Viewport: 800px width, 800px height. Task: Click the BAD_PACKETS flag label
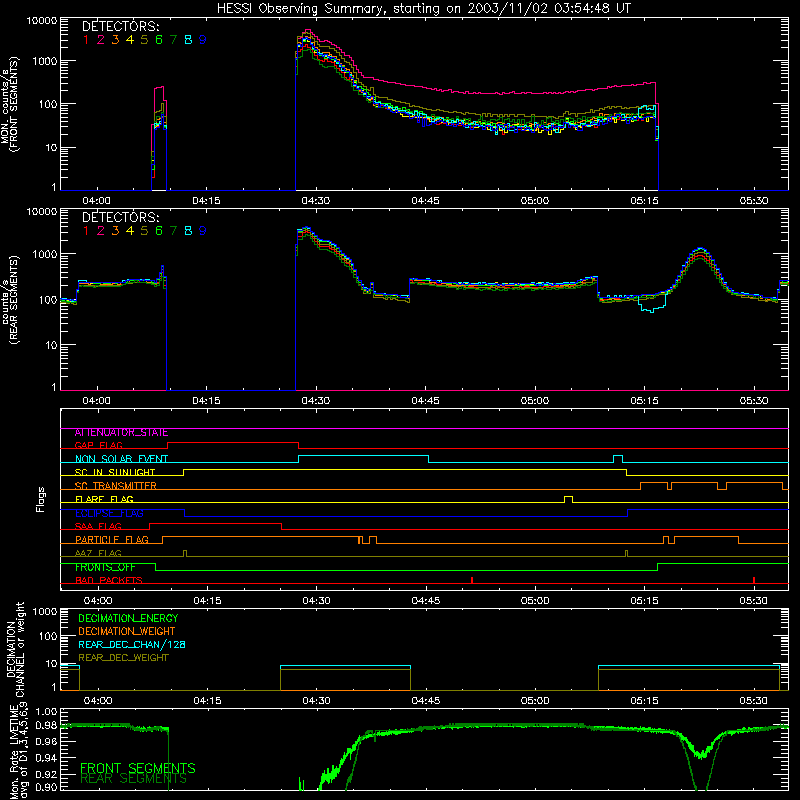pyautogui.click(x=109, y=580)
